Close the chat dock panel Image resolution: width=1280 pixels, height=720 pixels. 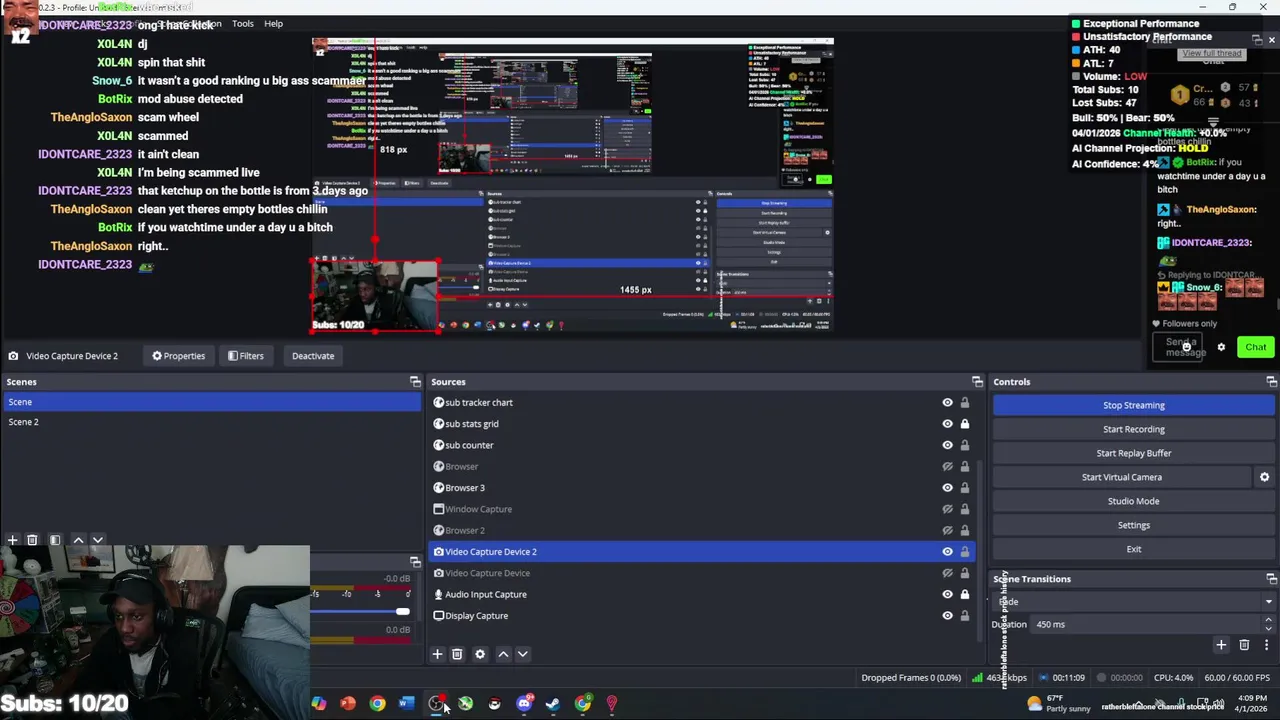(1271, 39)
